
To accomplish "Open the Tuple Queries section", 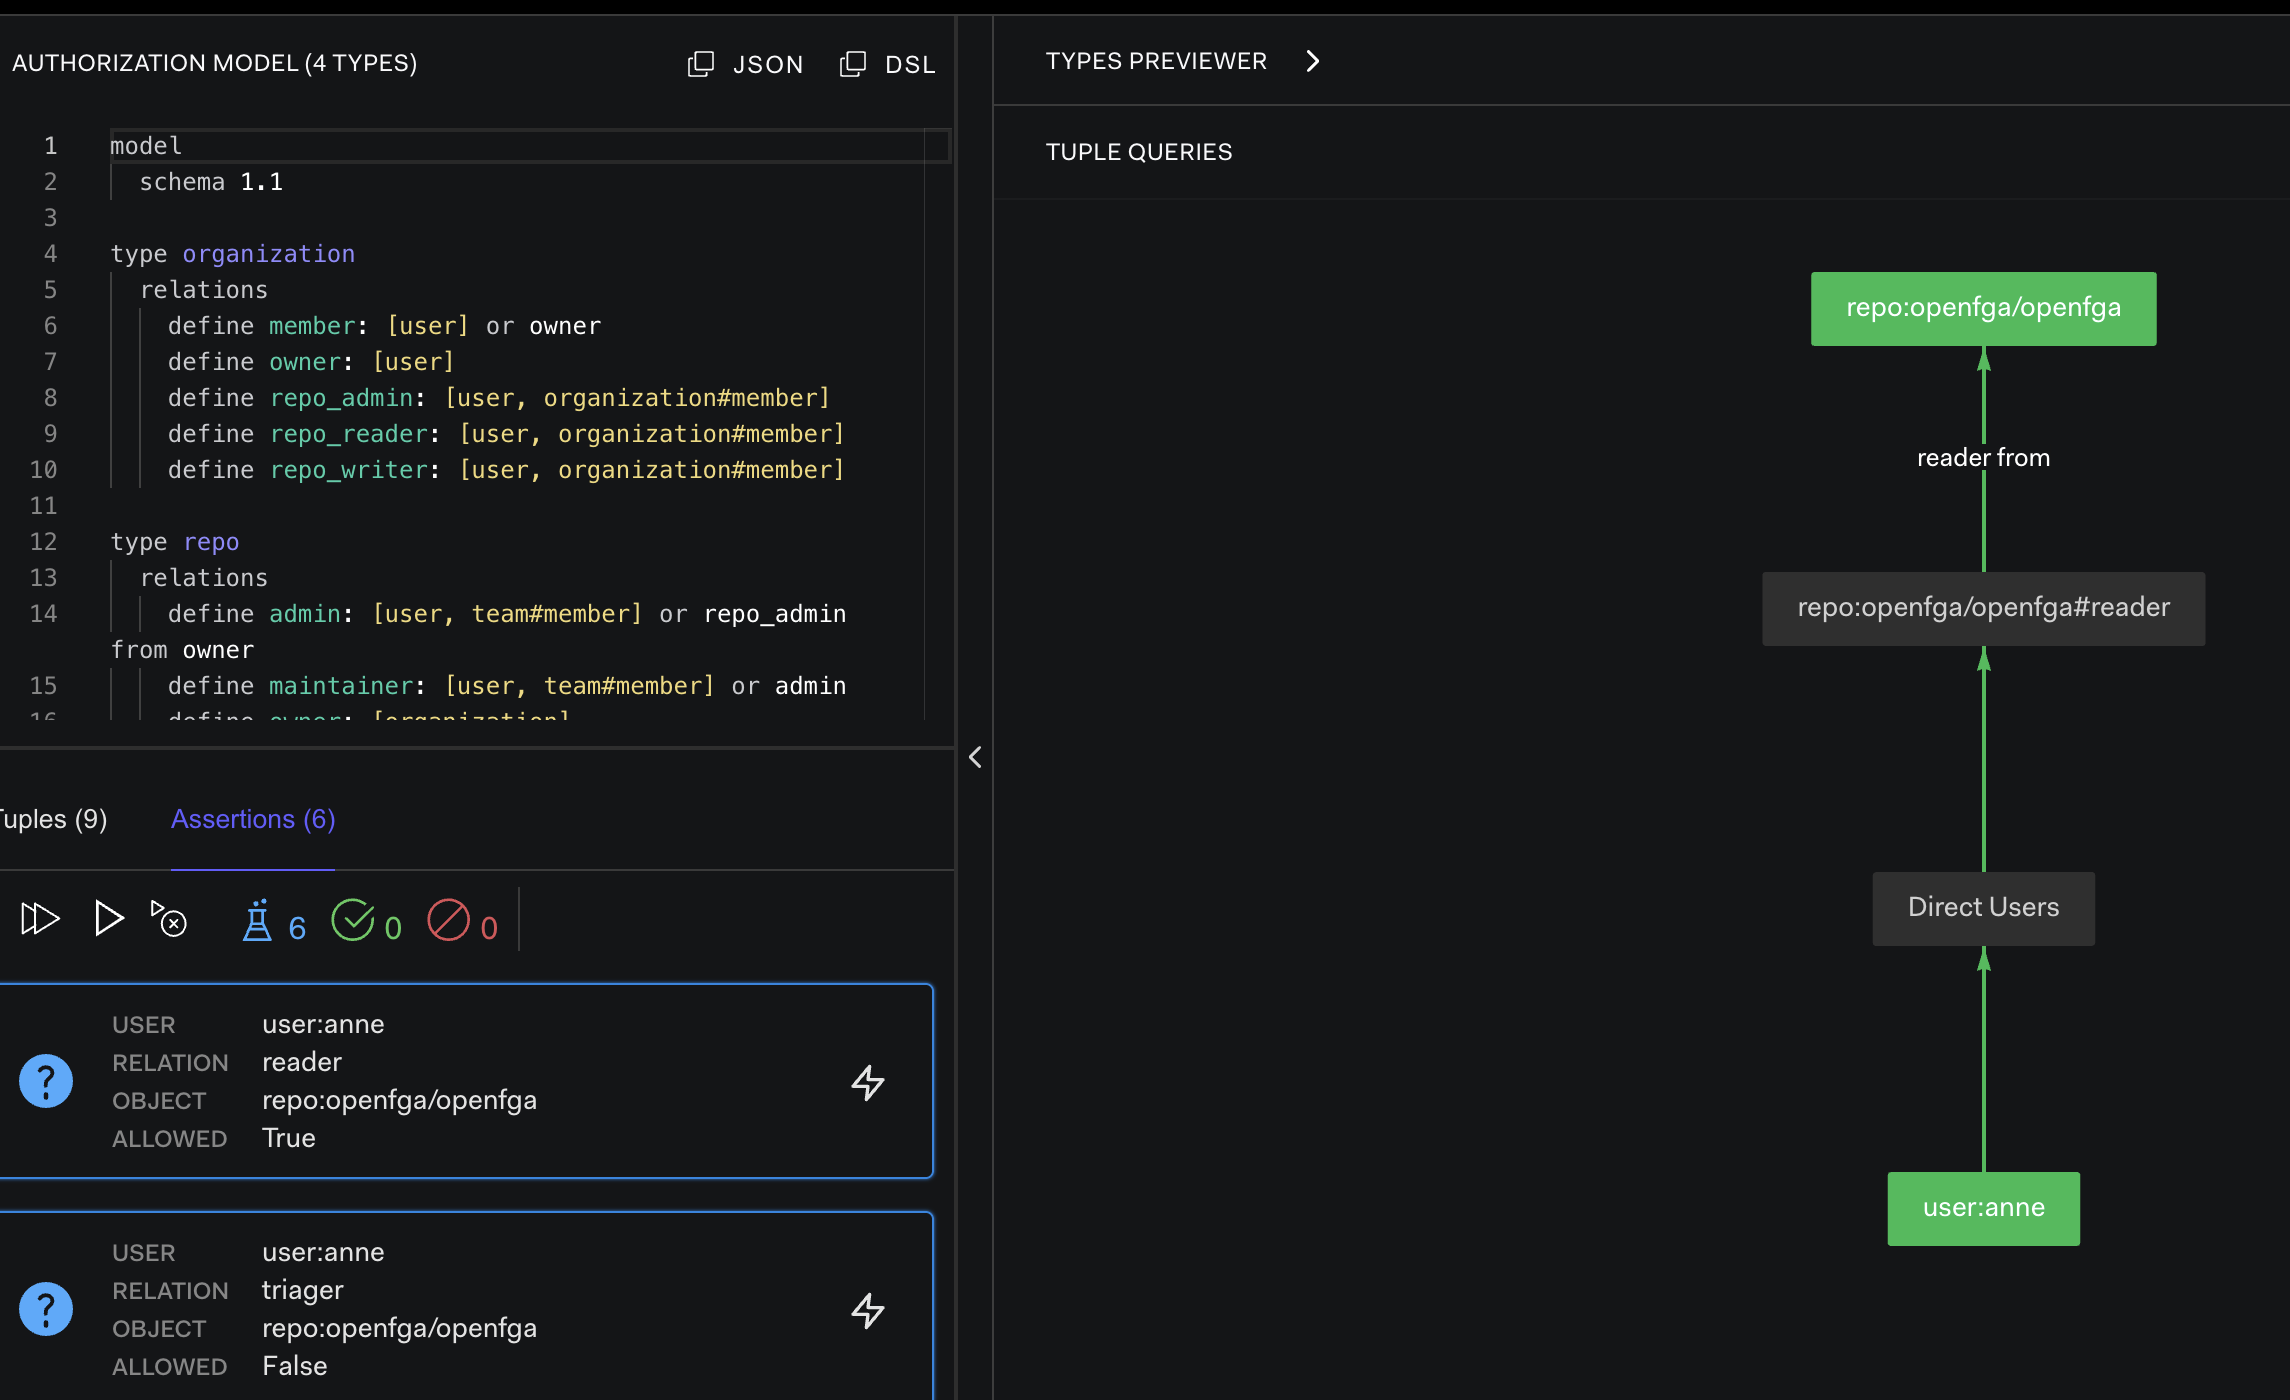I will click(x=1139, y=152).
